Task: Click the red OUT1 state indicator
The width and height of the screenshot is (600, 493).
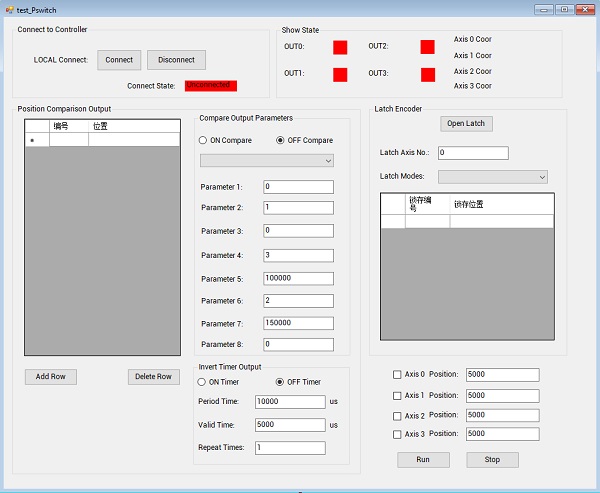Action: (x=340, y=74)
